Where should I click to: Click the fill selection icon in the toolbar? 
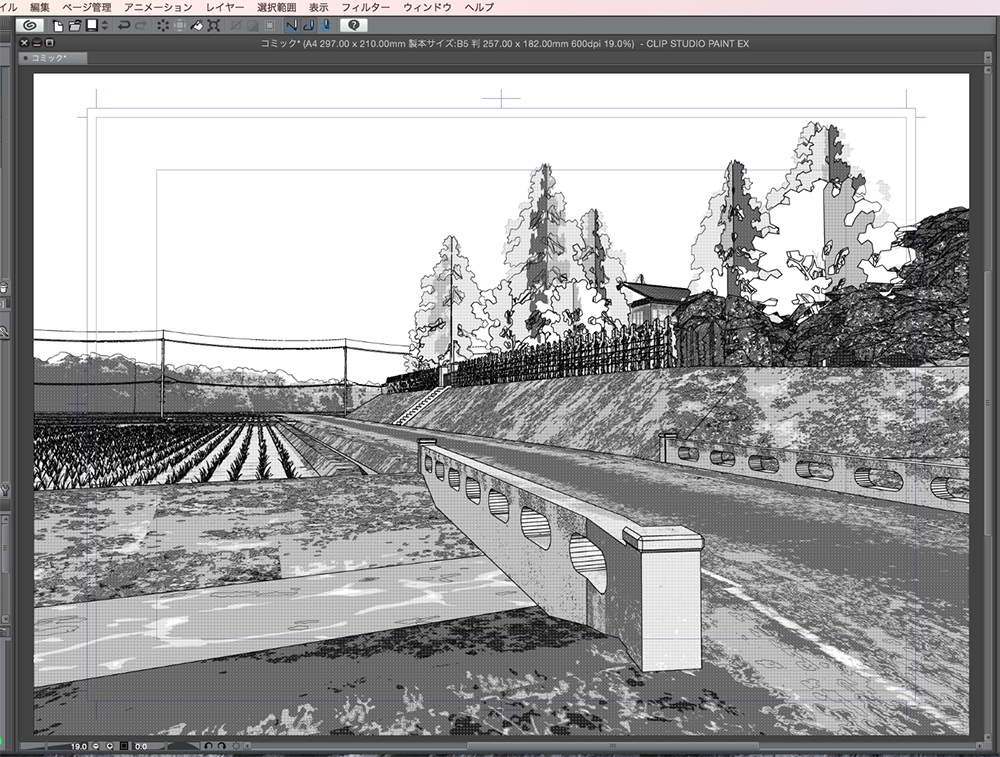[197, 25]
